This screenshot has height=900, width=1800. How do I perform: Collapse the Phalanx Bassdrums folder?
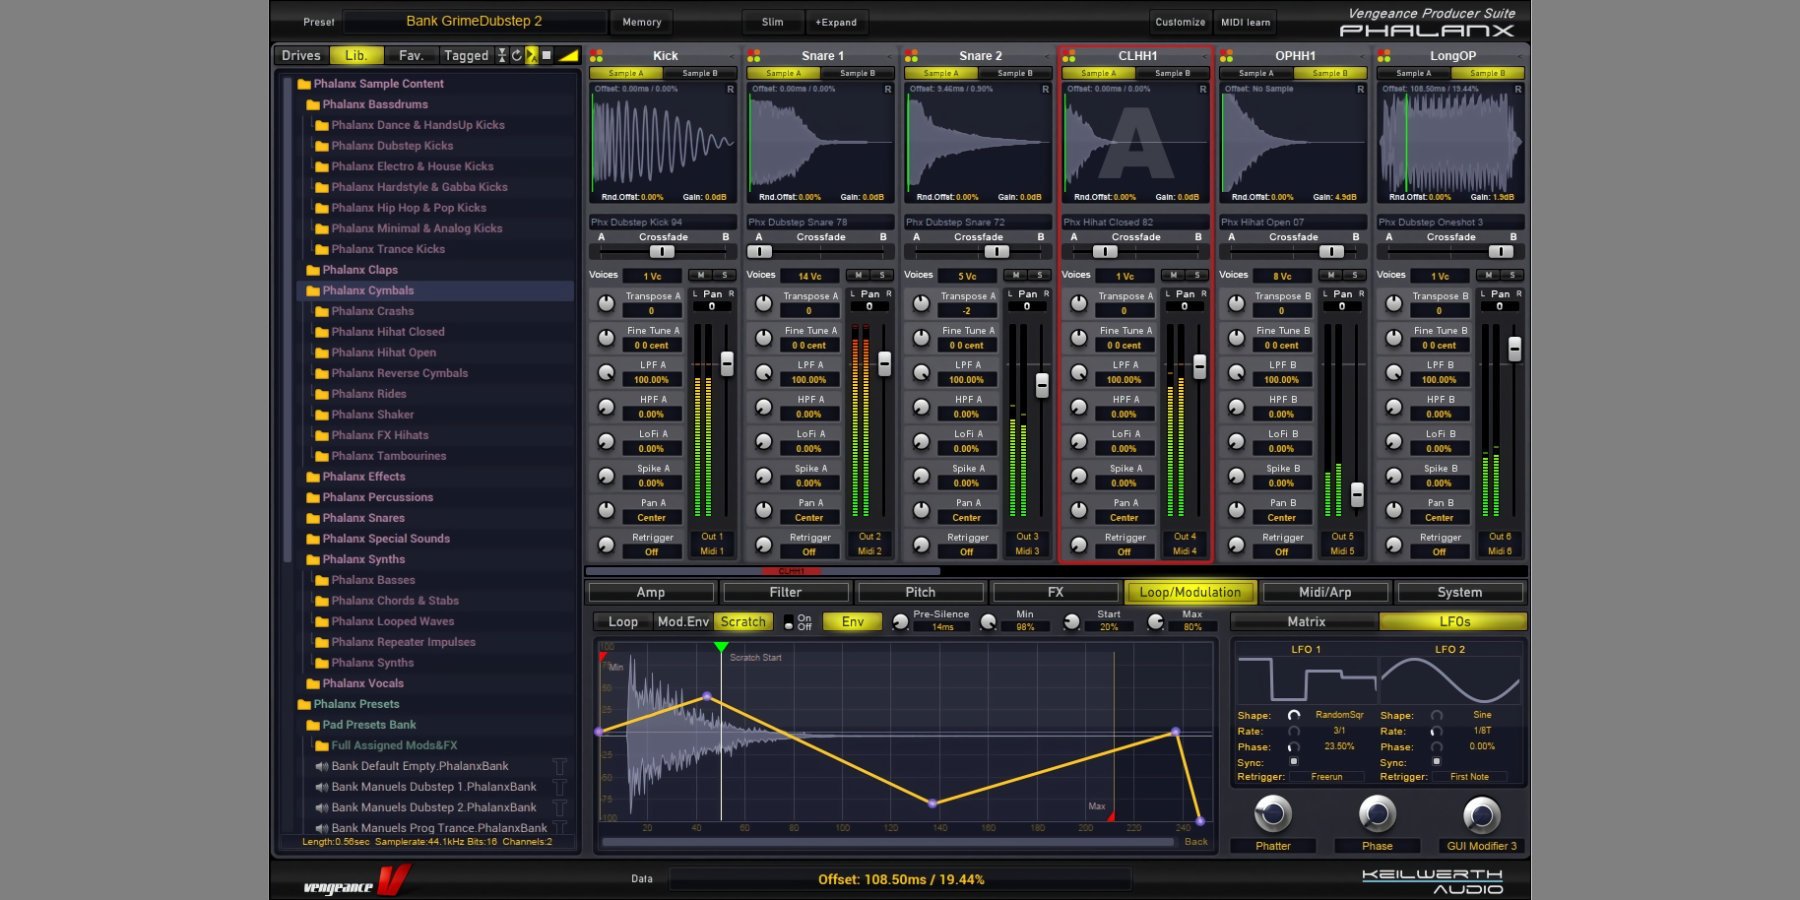313,105
